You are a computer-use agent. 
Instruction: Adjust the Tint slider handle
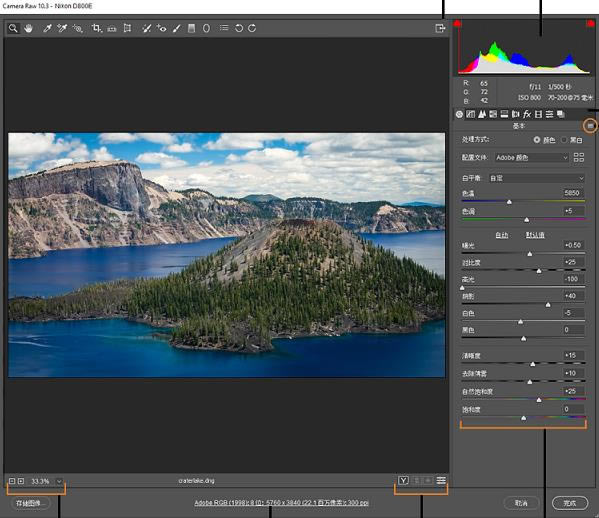(527, 220)
